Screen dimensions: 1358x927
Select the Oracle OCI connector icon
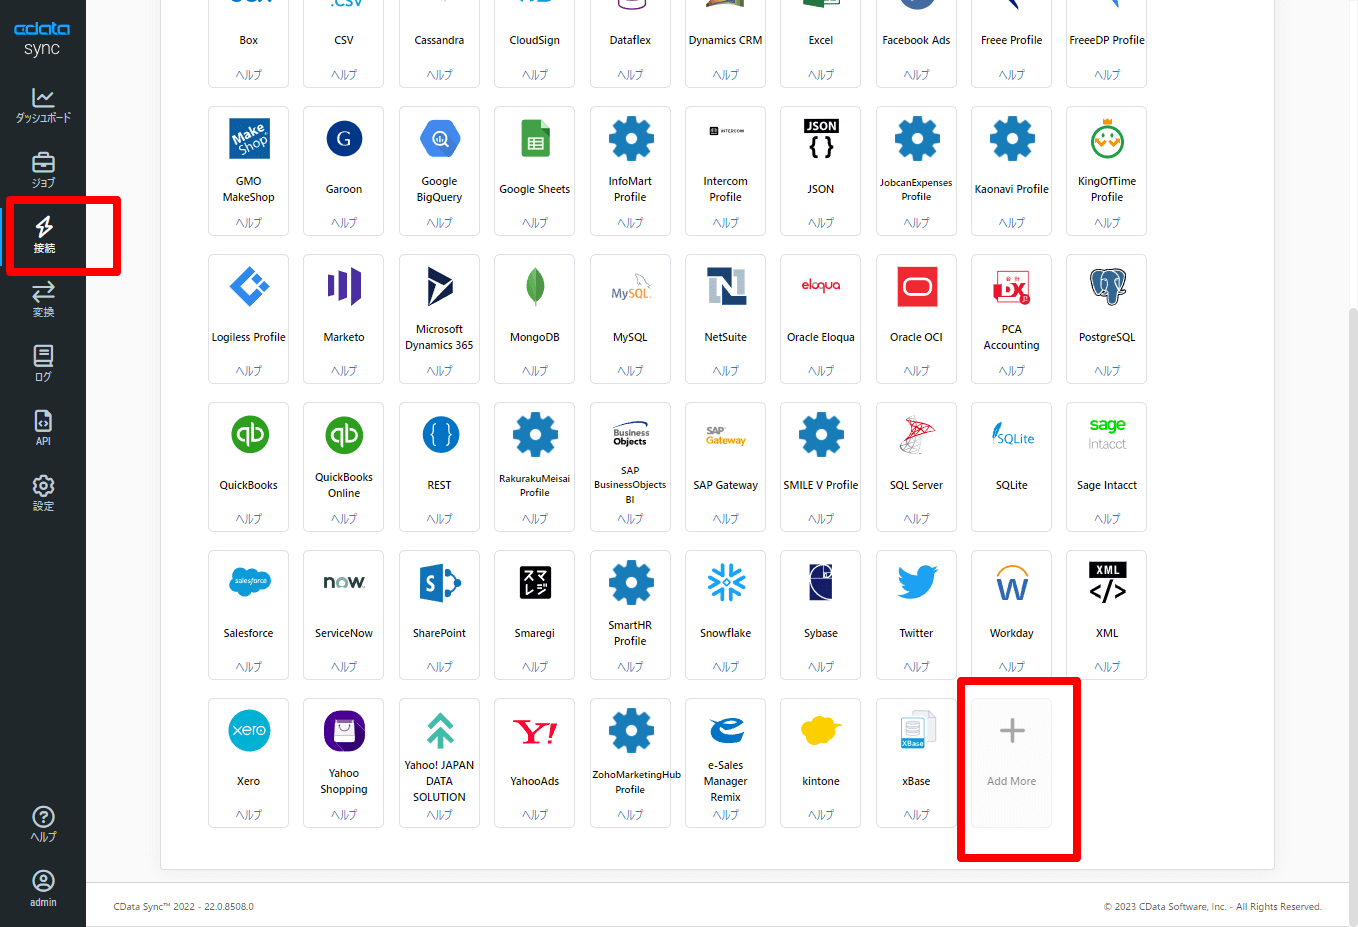click(917, 287)
